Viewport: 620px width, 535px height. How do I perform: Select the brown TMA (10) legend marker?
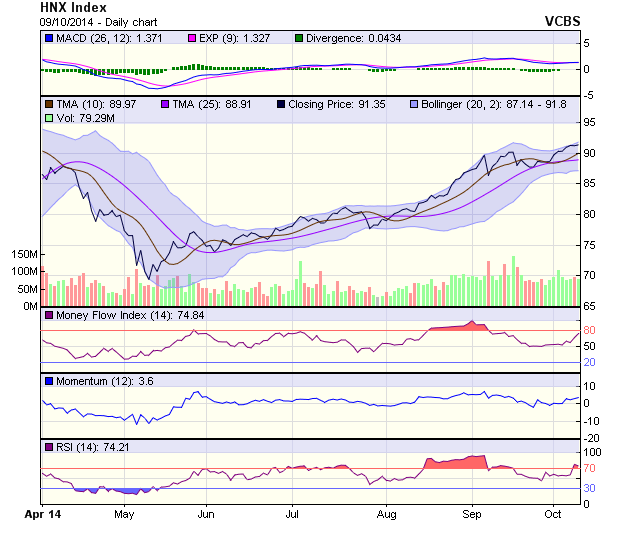(x=49, y=104)
